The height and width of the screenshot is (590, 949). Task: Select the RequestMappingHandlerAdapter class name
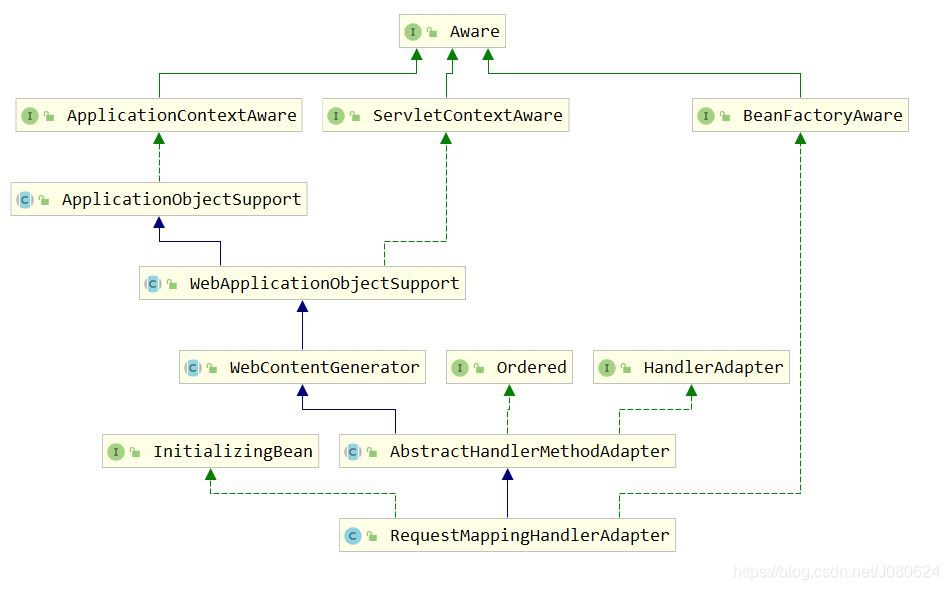pyautogui.click(x=529, y=536)
